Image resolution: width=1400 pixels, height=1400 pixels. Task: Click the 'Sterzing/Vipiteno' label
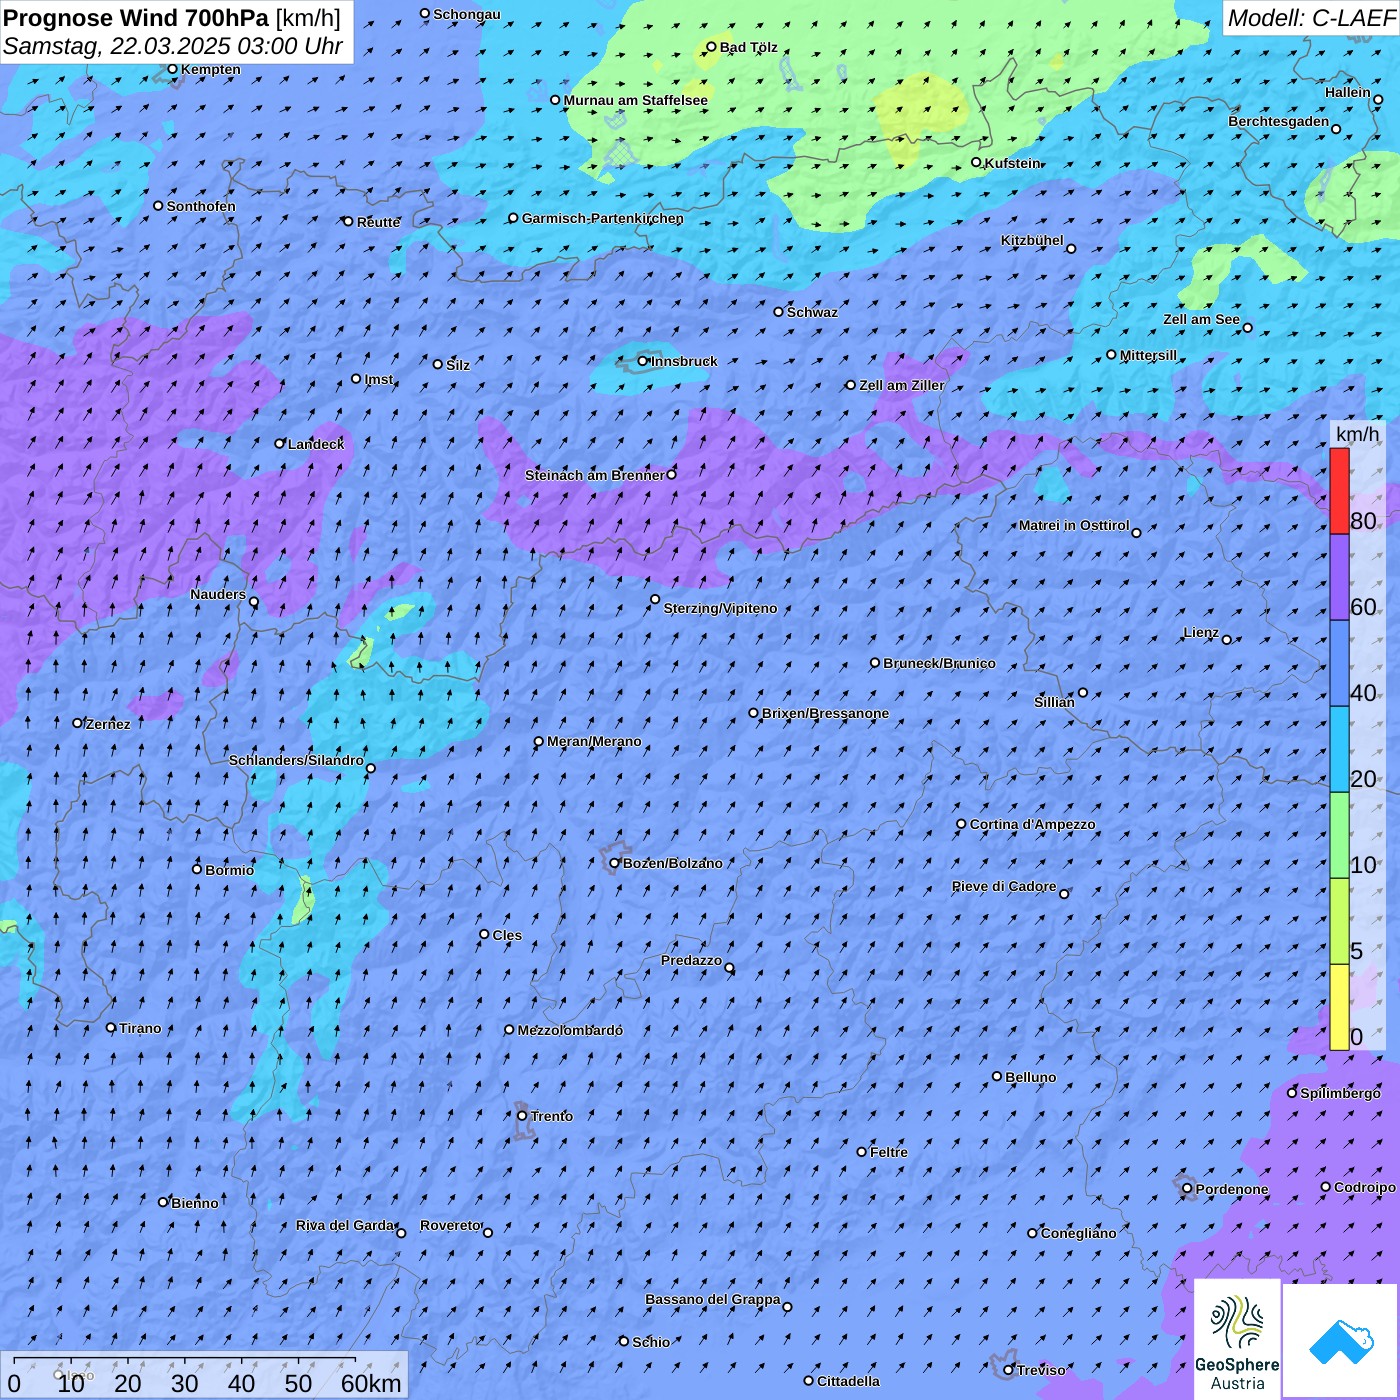click(720, 608)
